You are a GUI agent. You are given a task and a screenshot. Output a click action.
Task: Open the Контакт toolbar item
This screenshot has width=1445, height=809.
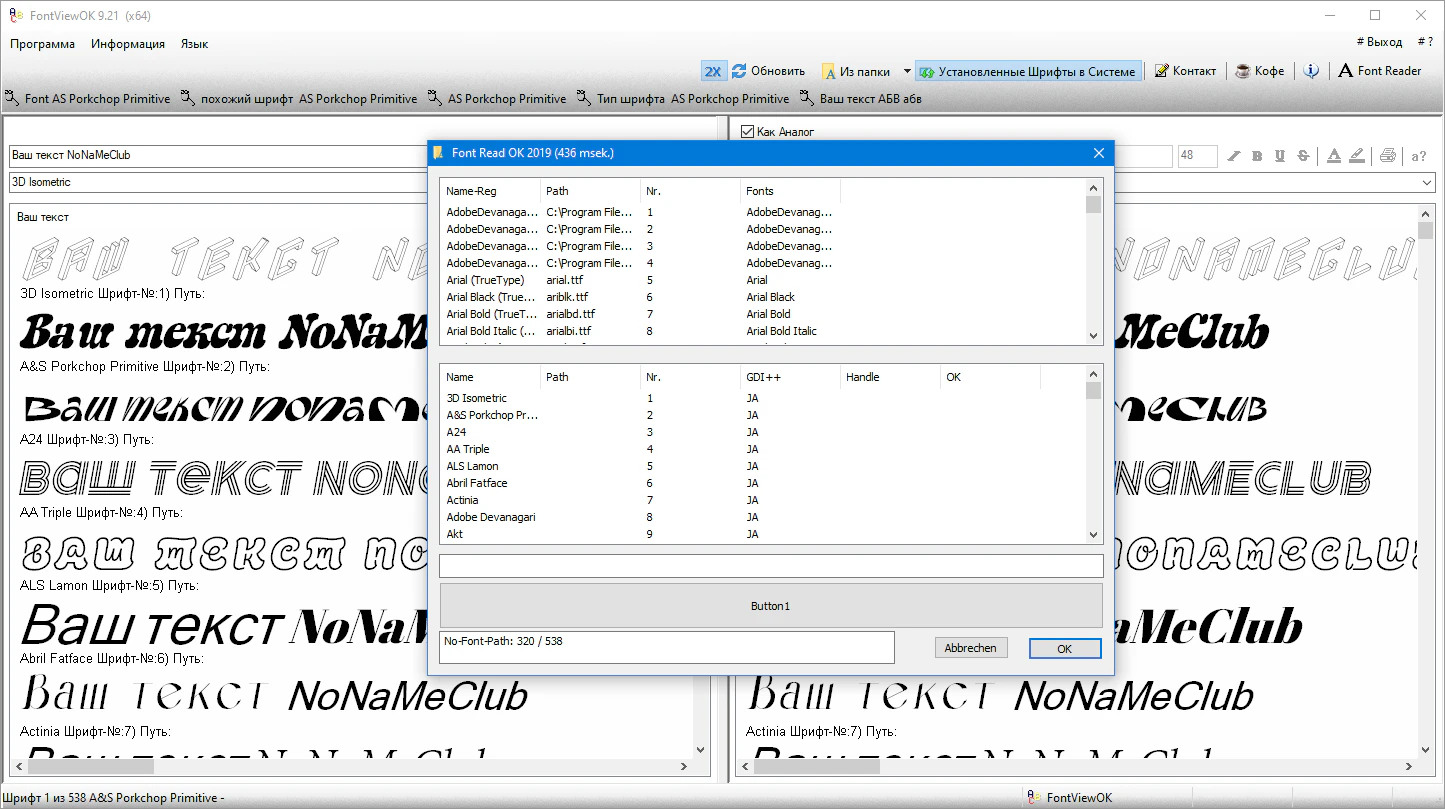pos(1186,71)
